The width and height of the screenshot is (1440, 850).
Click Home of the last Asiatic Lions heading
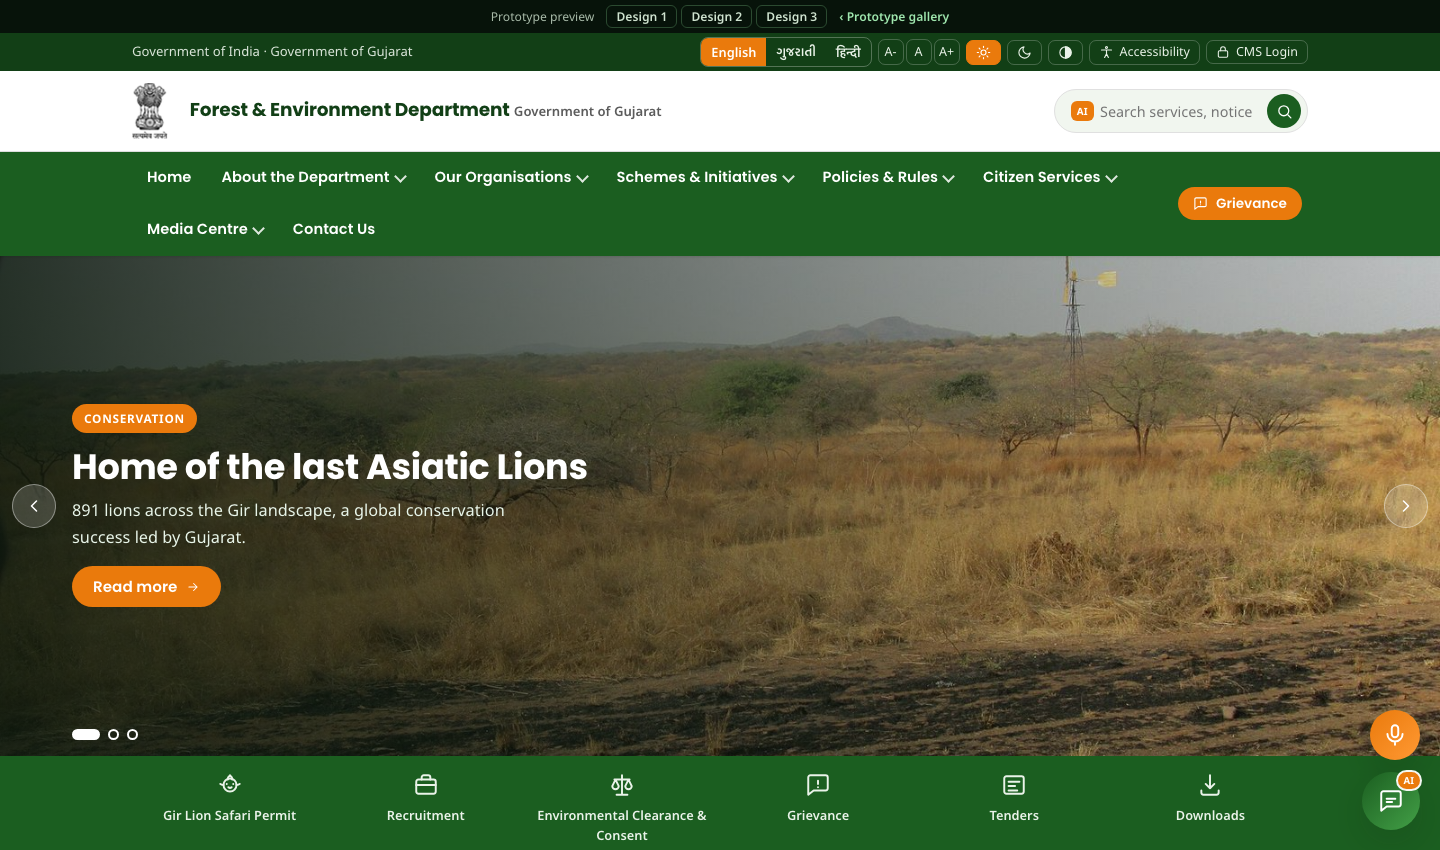tap(330, 467)
